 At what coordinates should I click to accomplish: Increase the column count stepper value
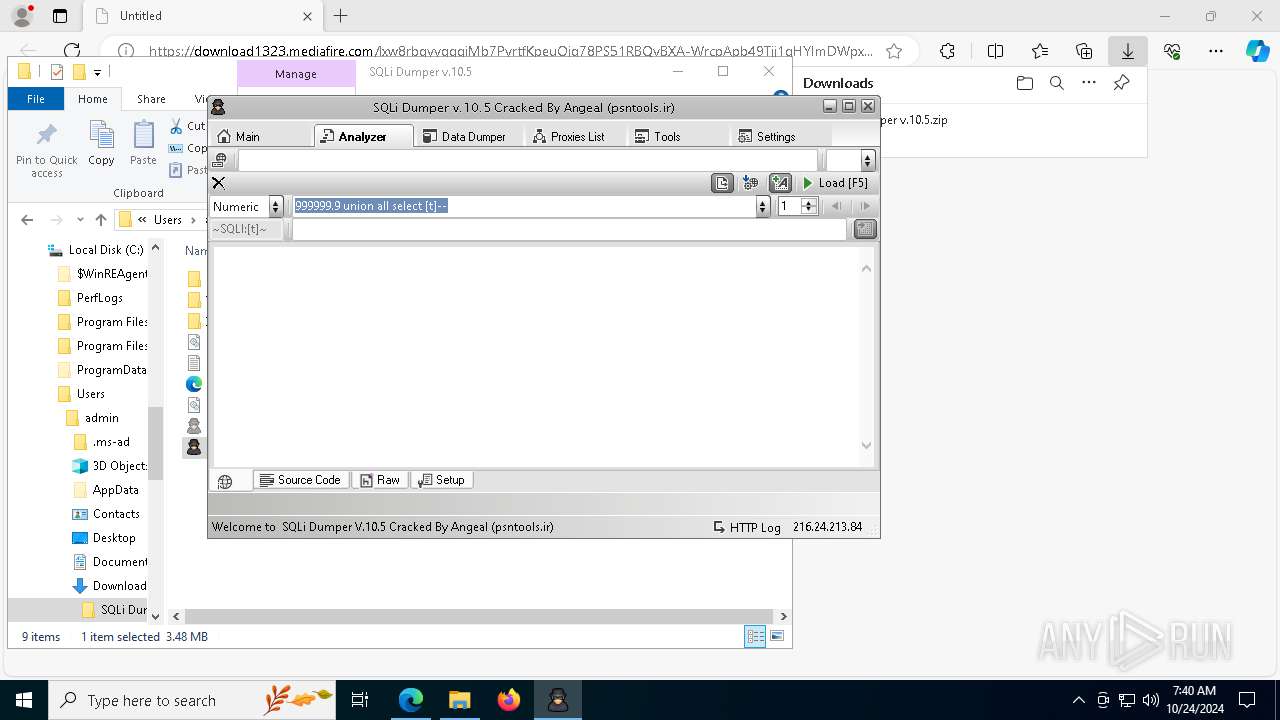click(x=809, y=202)
